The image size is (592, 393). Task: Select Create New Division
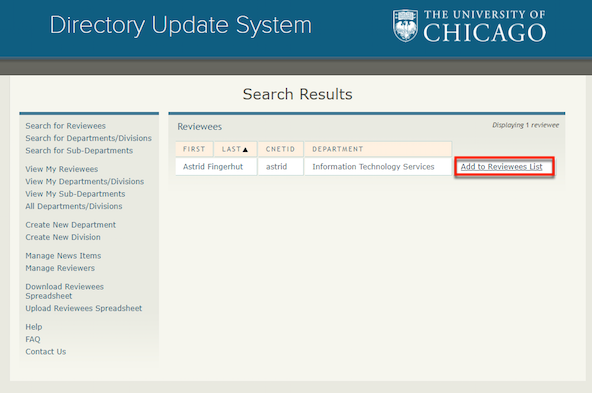point(63,237)
